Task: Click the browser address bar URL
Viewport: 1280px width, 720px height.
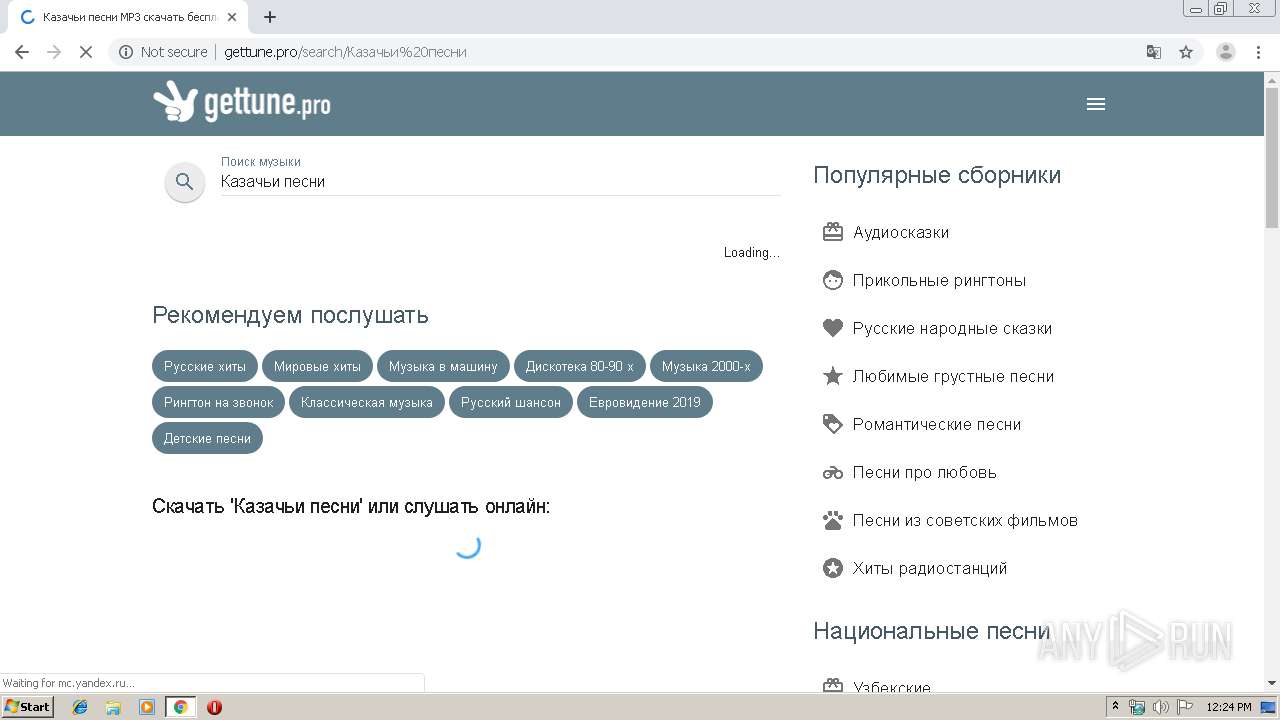Action: [345, 52]
